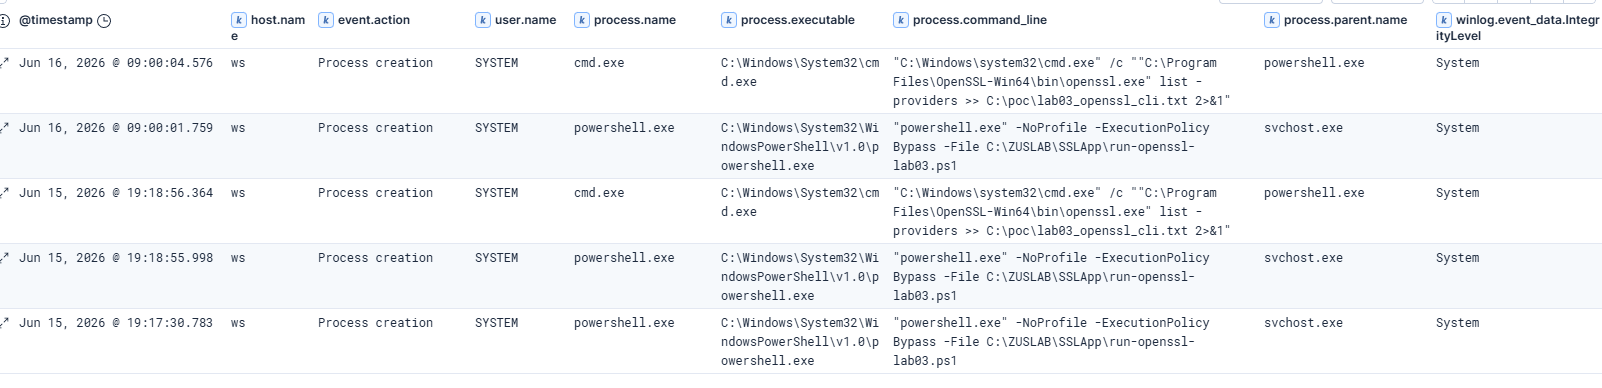Select timestamp Jun 15, 2026 @ 19:18:56.364
The height and width of the screenshot is (388, 1602).
click(x=116, y=193)
